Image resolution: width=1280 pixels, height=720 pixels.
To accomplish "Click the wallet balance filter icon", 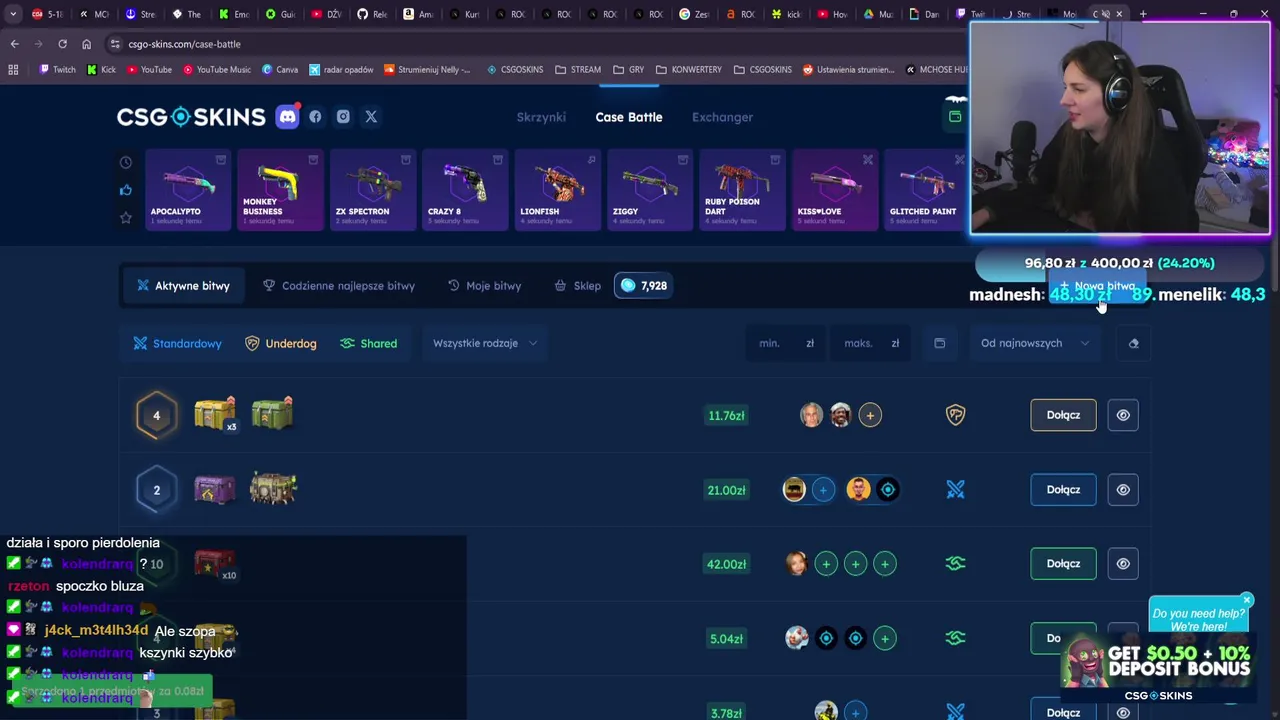I will tap(939, 343).
